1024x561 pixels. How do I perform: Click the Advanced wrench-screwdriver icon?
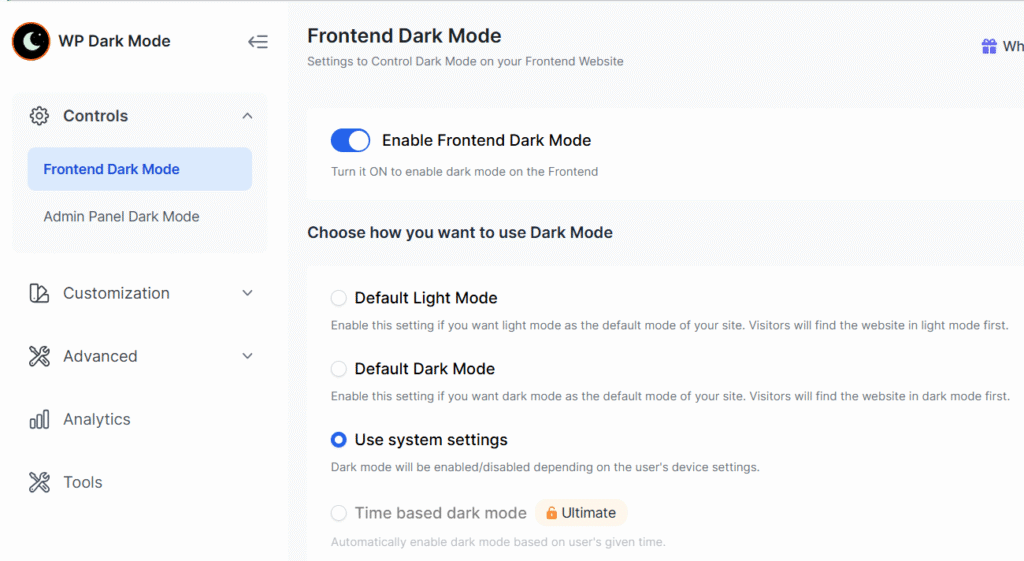(39, 356)
